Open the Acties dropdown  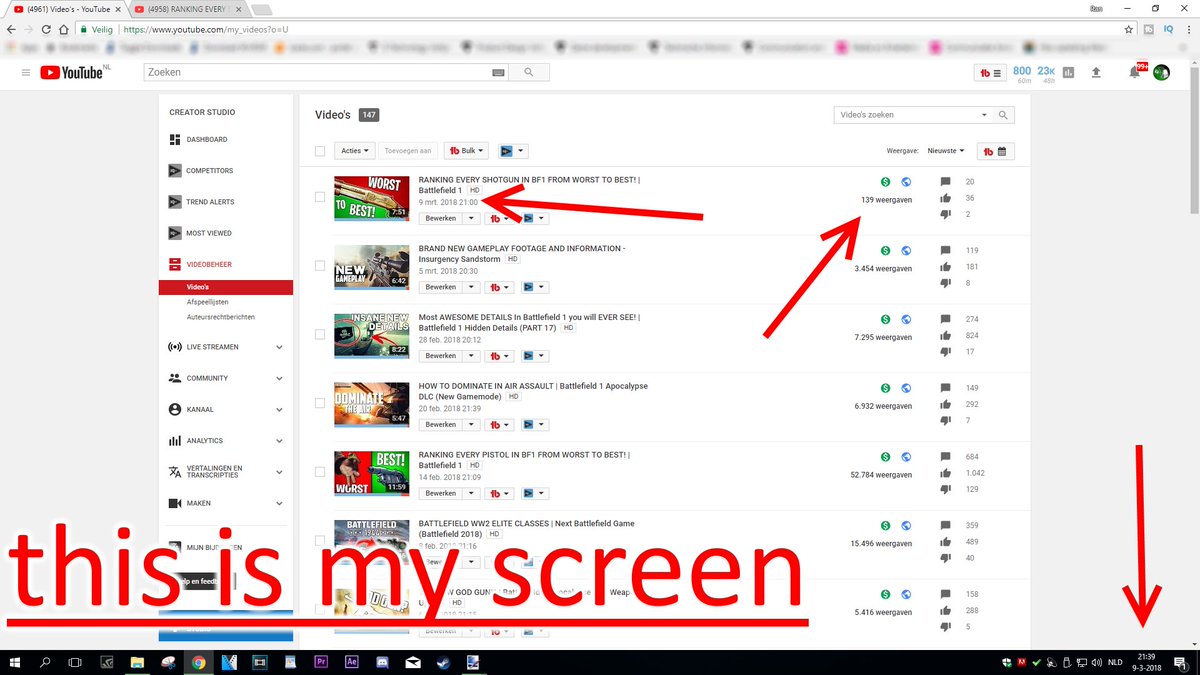click(x=355, y=151)
